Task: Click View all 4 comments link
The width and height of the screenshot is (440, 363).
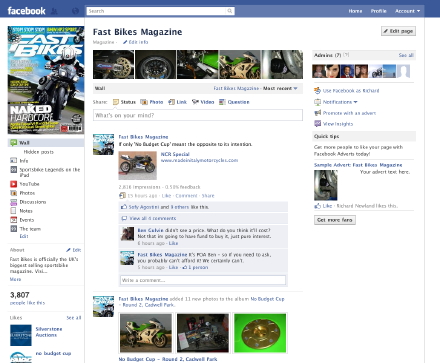Action: [x=153, y=218]
